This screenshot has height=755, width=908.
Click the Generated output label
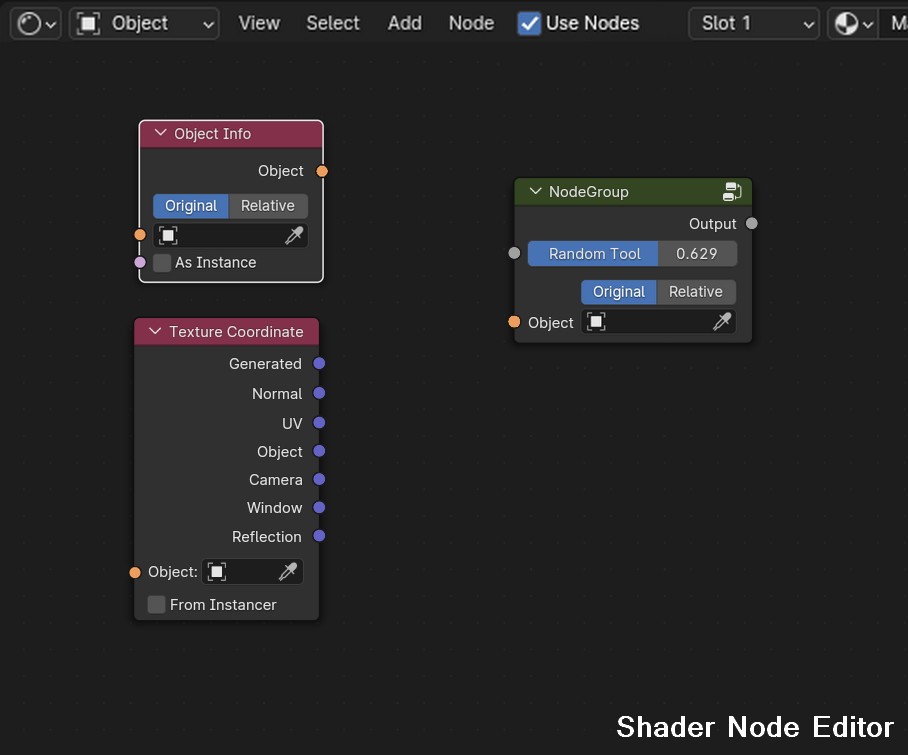pos(265,364)
